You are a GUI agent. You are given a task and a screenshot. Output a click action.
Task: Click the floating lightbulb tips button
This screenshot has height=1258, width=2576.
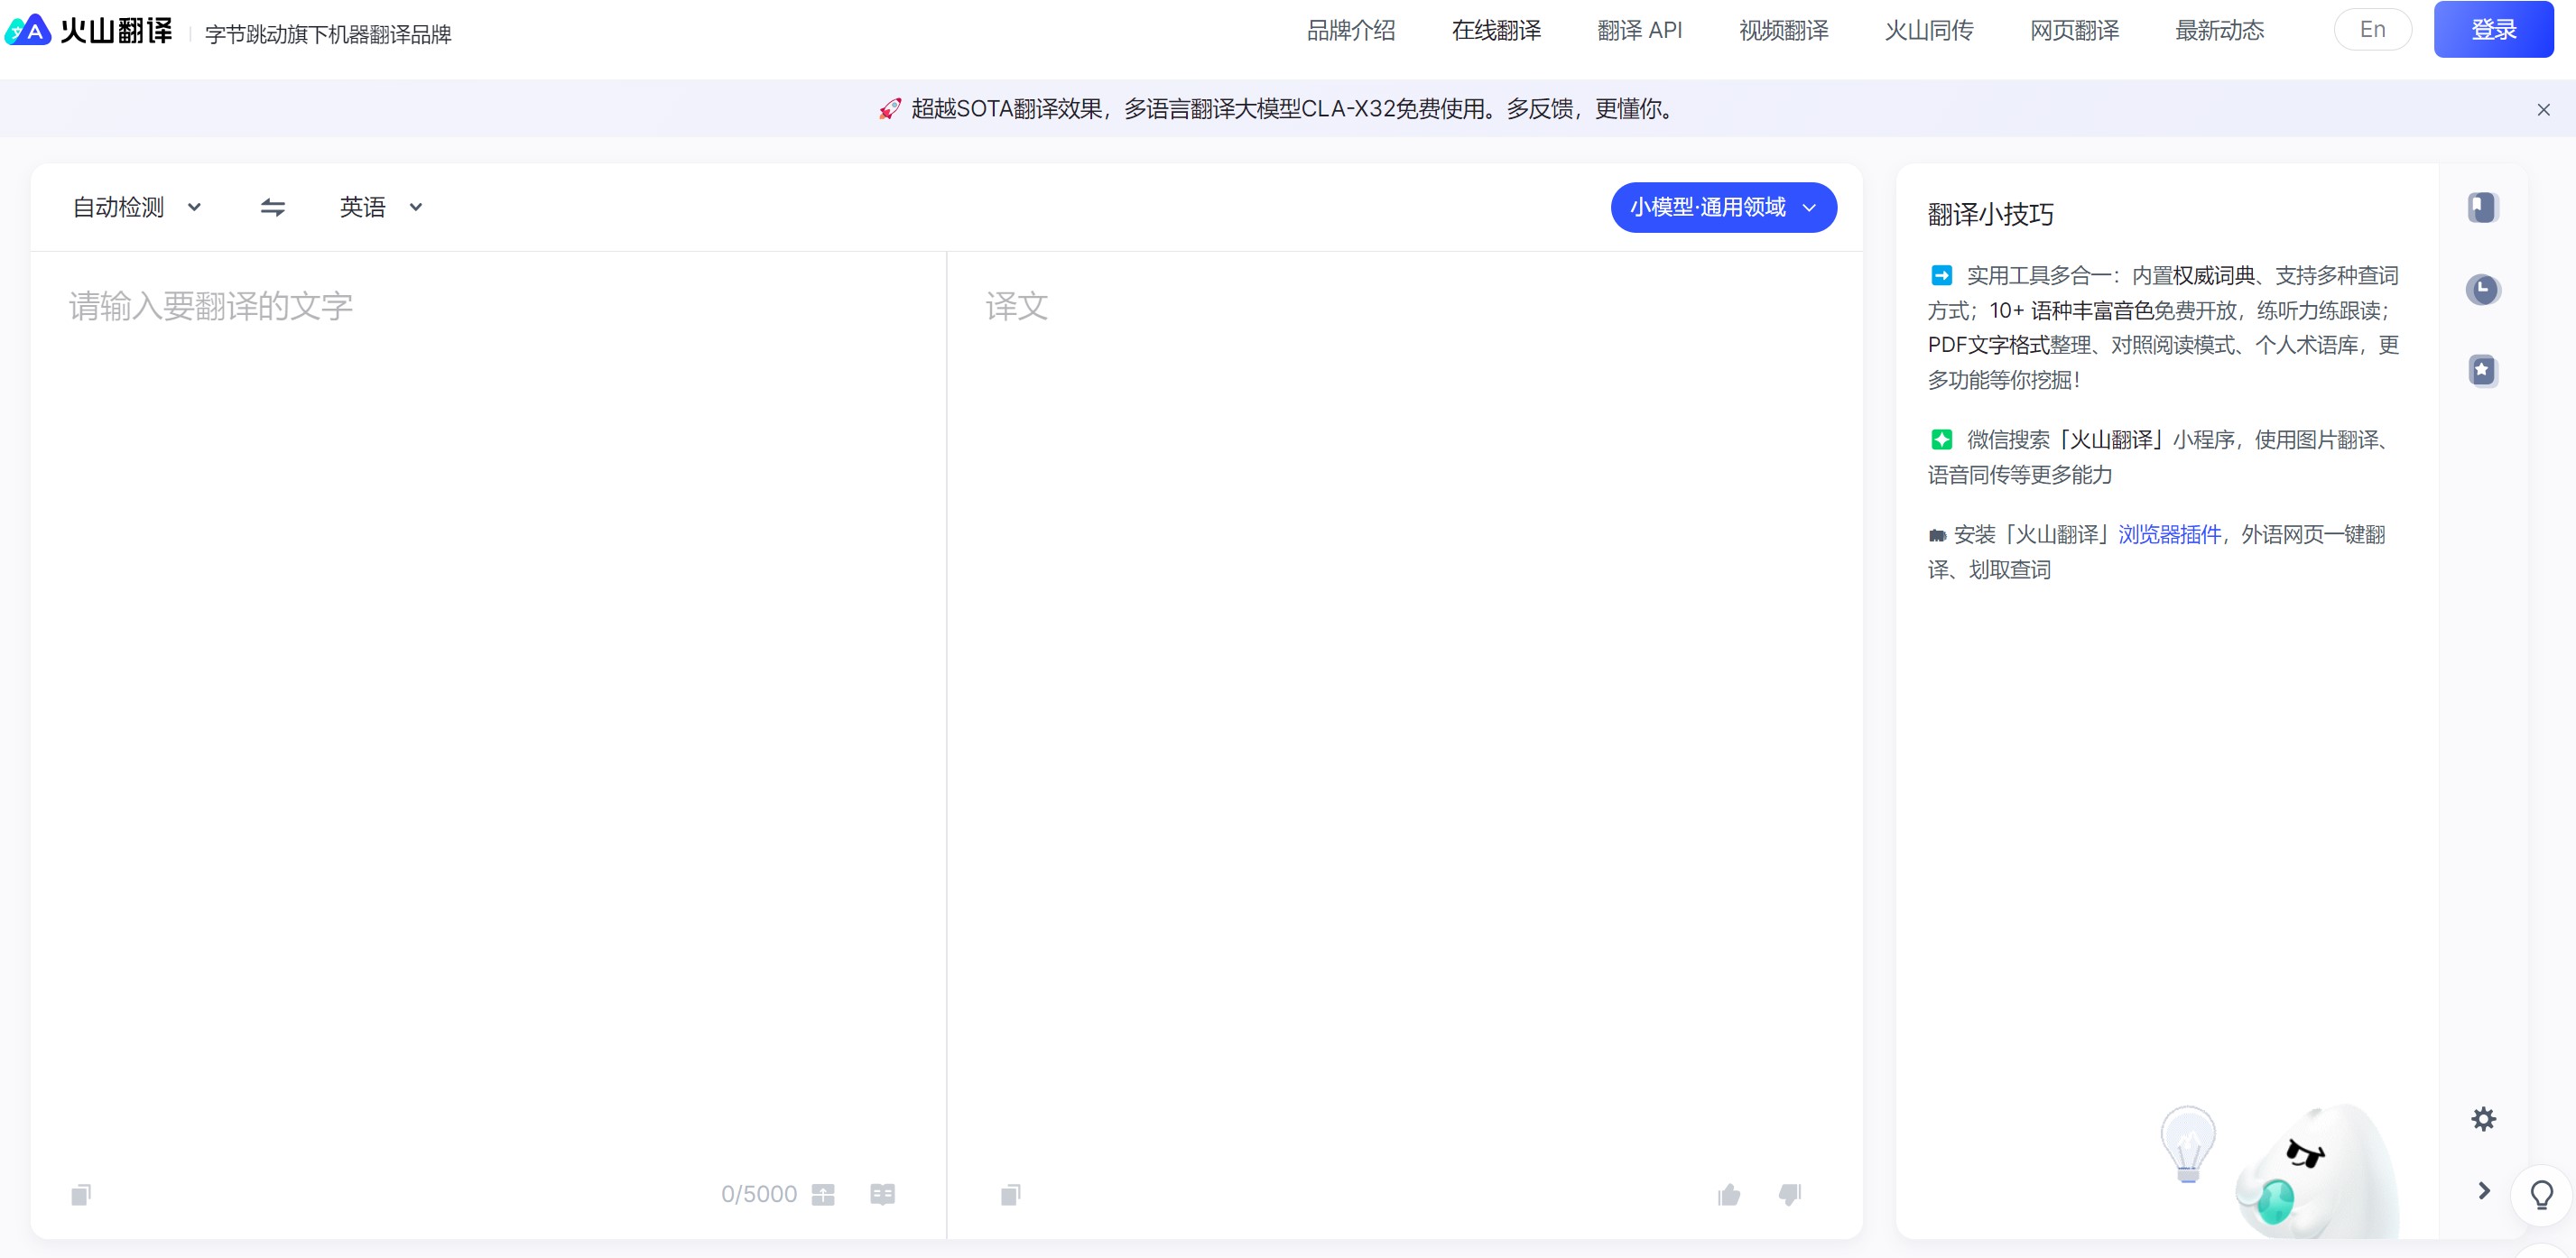coord(2542,1194)
